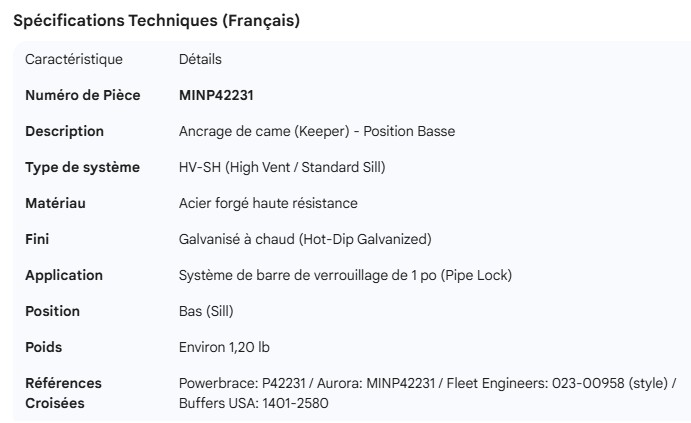The image size is (691, 423).
Task: Select the Numéro de Pièce row label
Action: tap(82, 95)
